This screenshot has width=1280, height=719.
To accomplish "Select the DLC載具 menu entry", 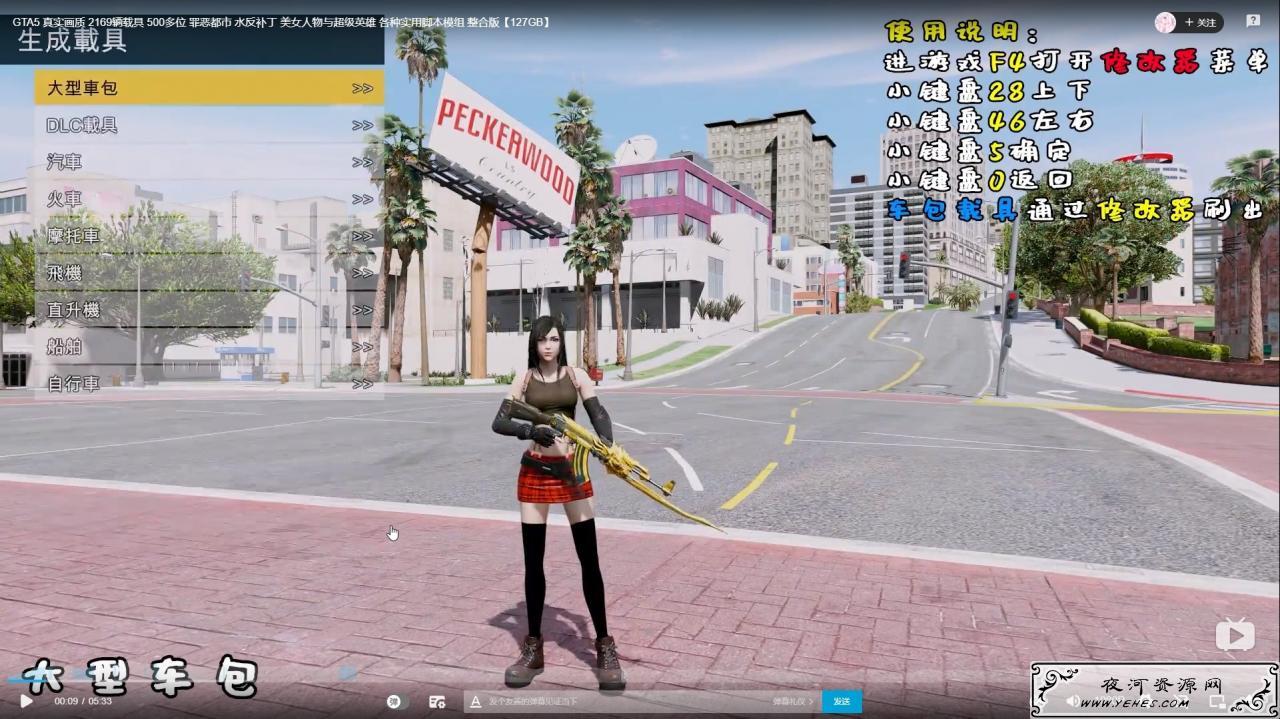I will [x=210, y=125].
